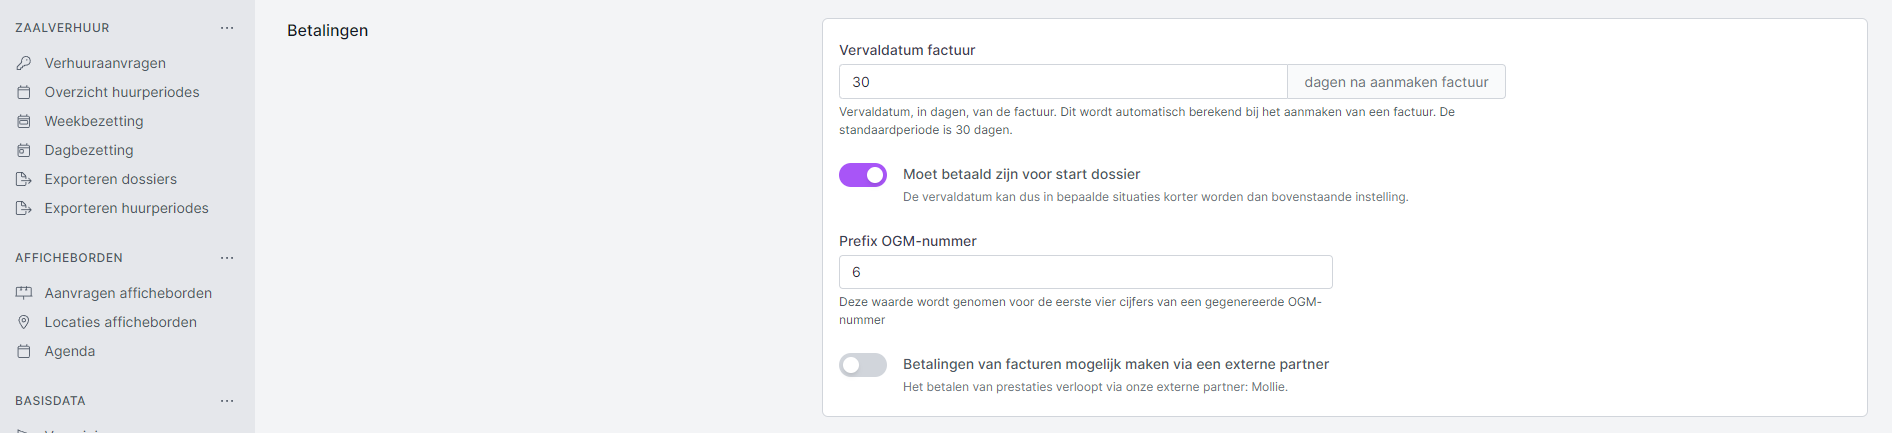Disable 'Moet betaald zijn voor start dossier' toggle
This screenshot has width=1892, height=433.
(863, 175)
